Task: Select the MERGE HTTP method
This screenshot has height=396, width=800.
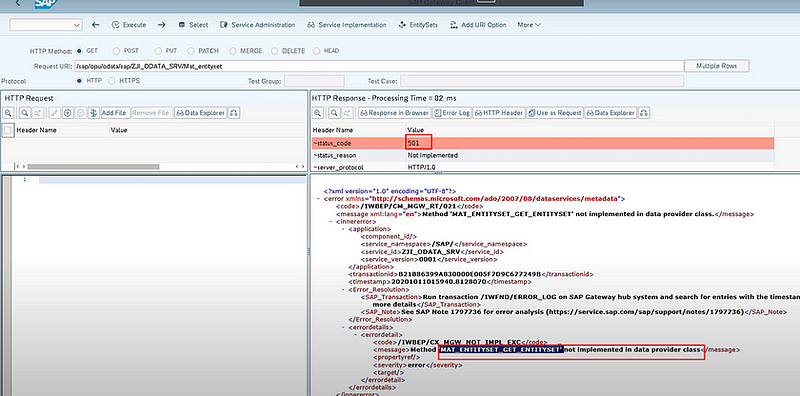Action: (x=232, y=51)
